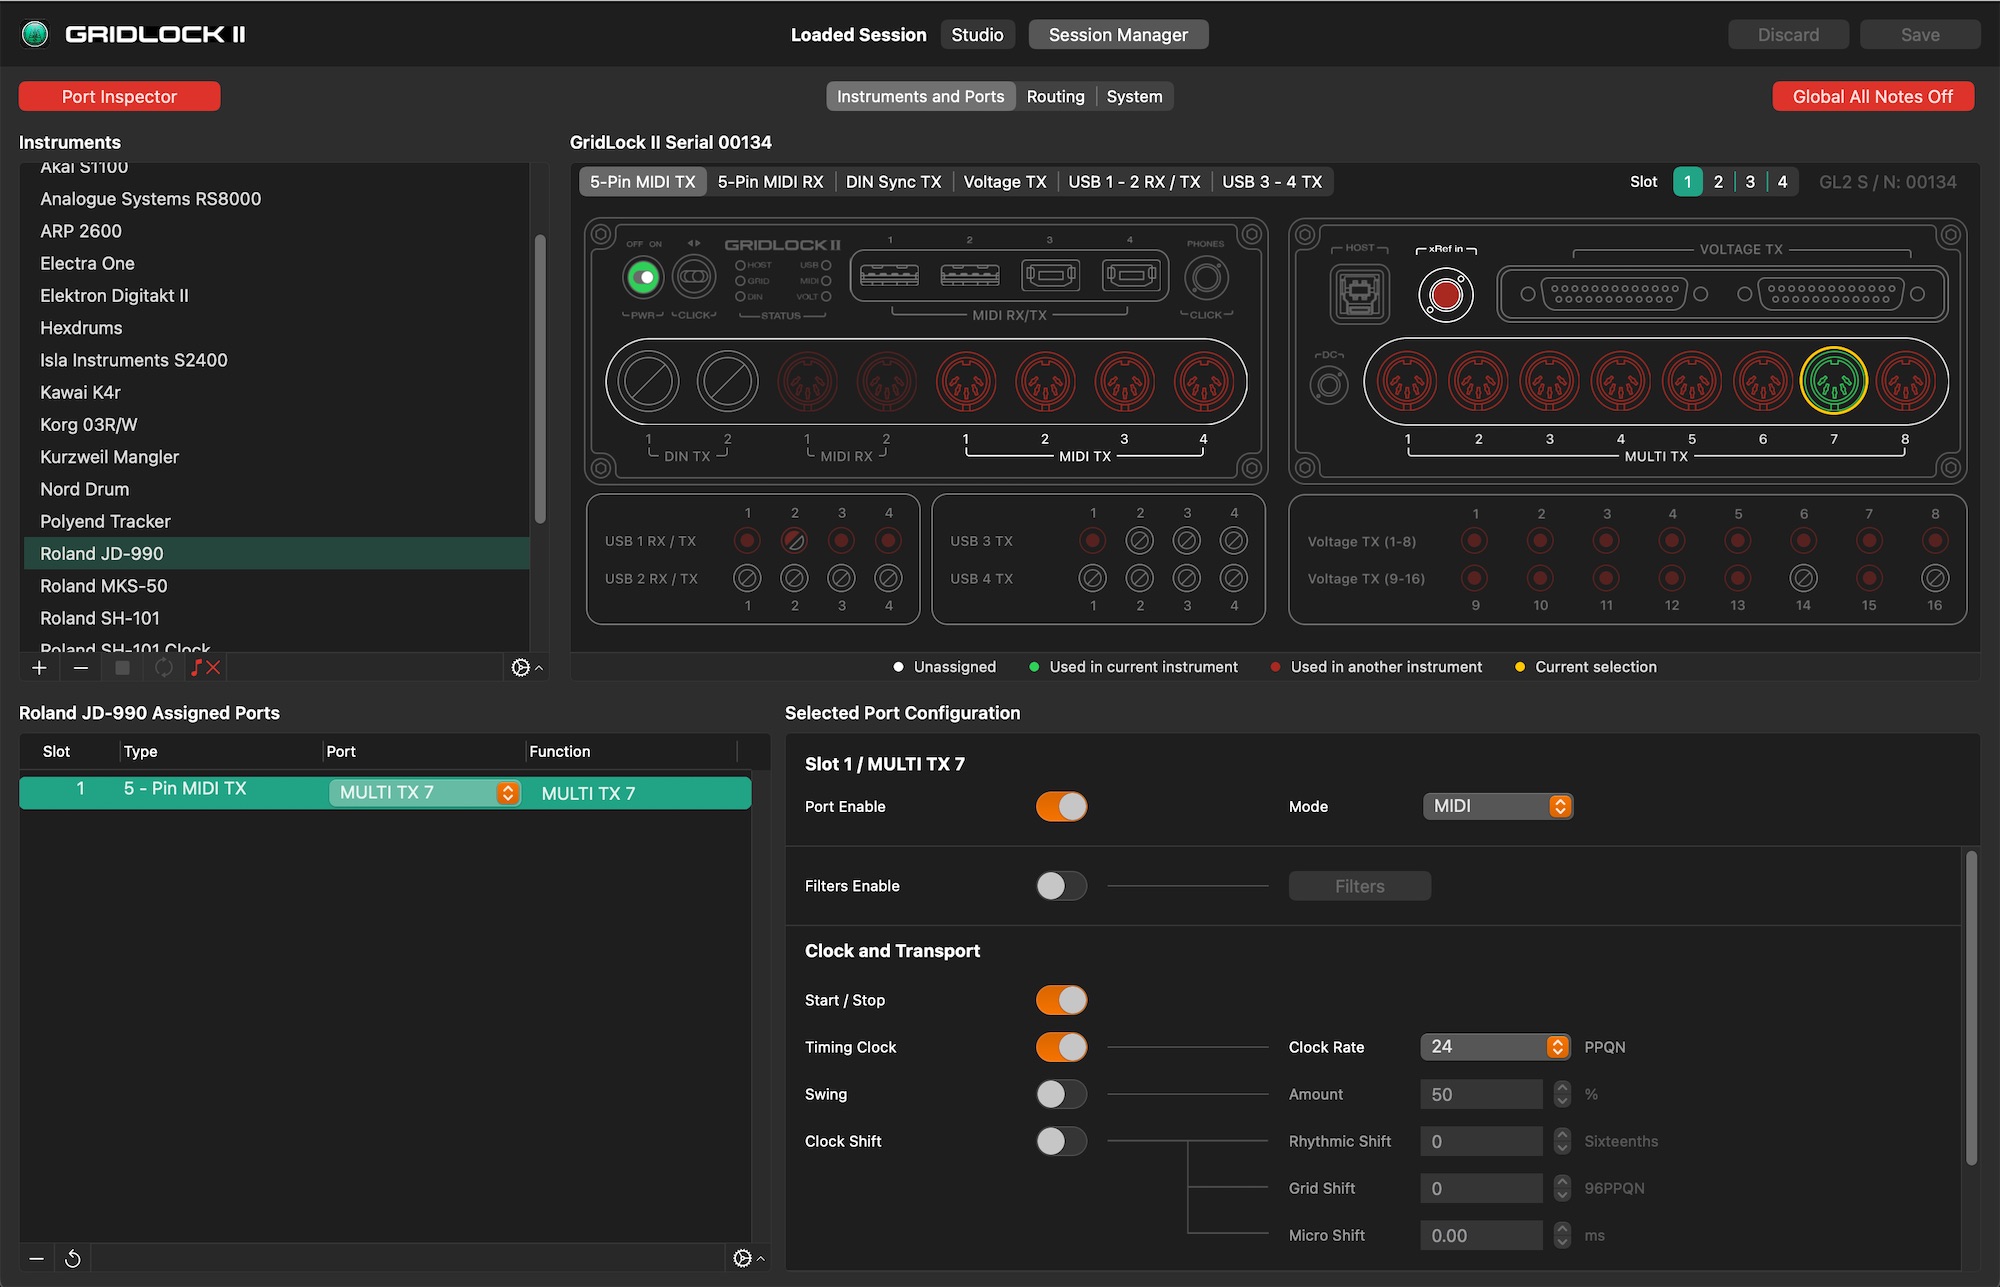The image size is (2000, 1287).
Task: Turn on the Swing toggle
Action: pyautogui.click(x=1061, y=1094)
